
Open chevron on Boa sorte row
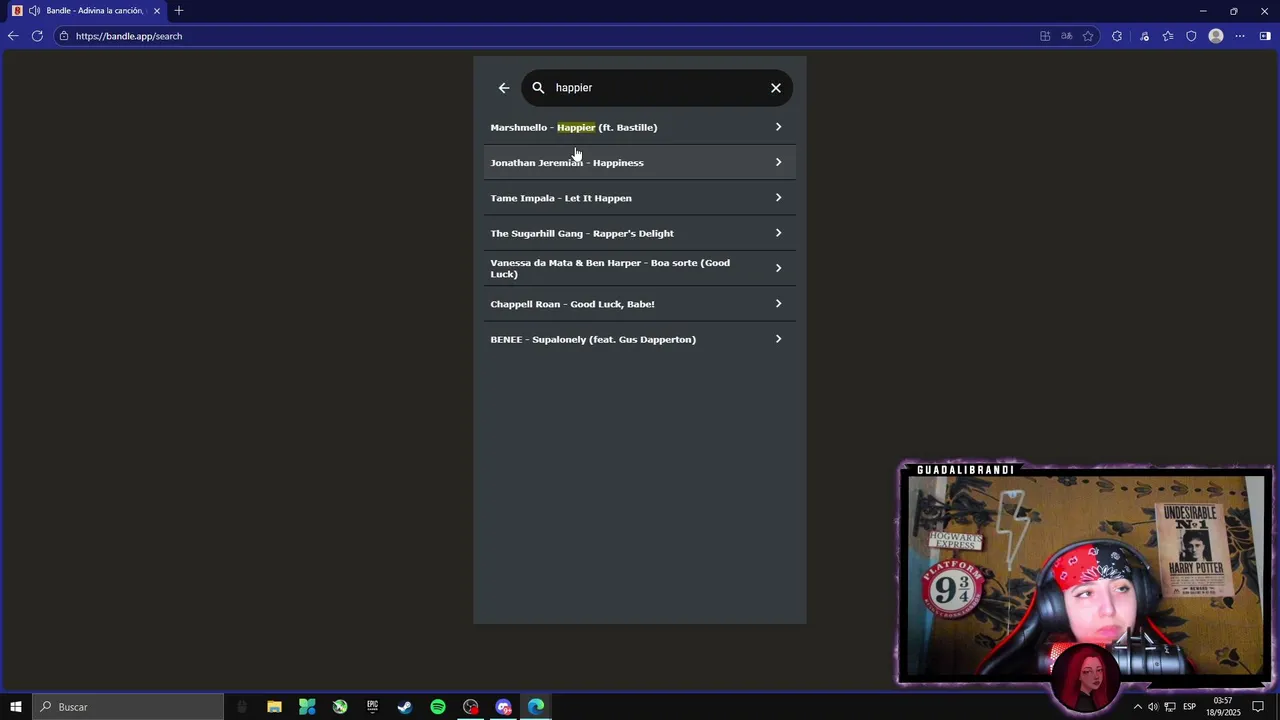pos(778,268)
